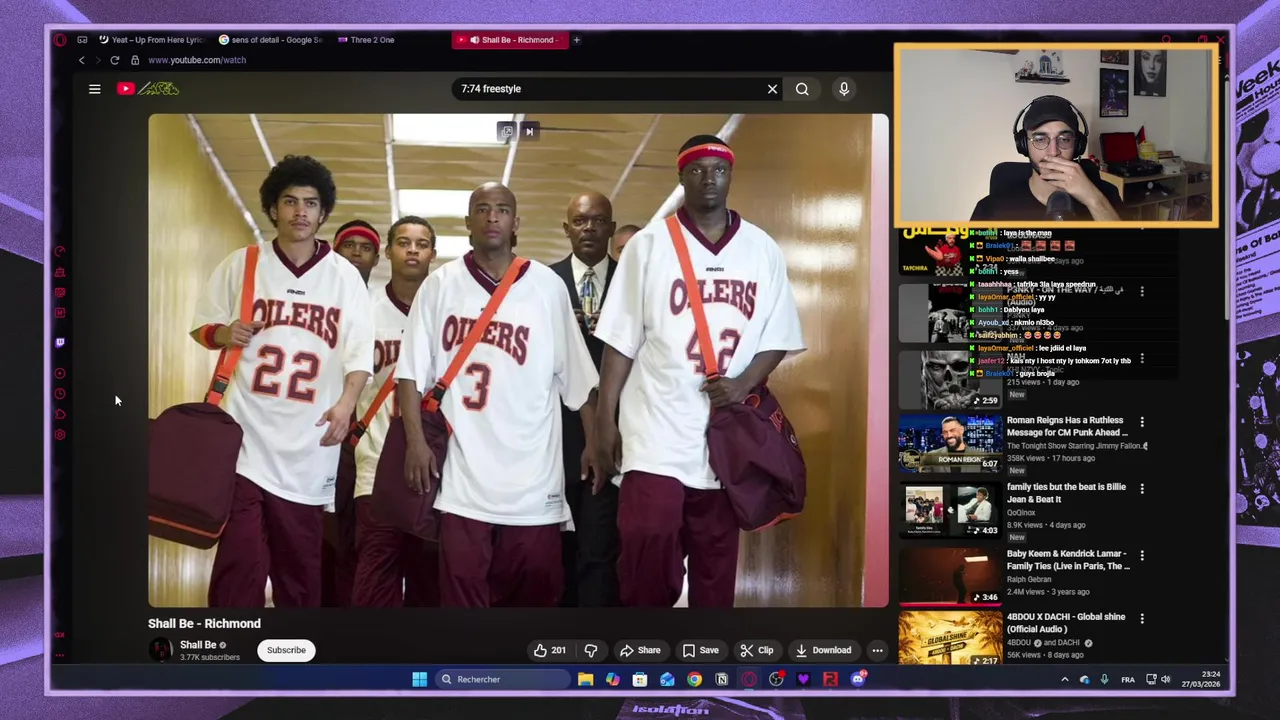Open the Opera GX menu logo
This screenshot has height=720, width=1280.
pyautogui.click(x=60, y=40)
